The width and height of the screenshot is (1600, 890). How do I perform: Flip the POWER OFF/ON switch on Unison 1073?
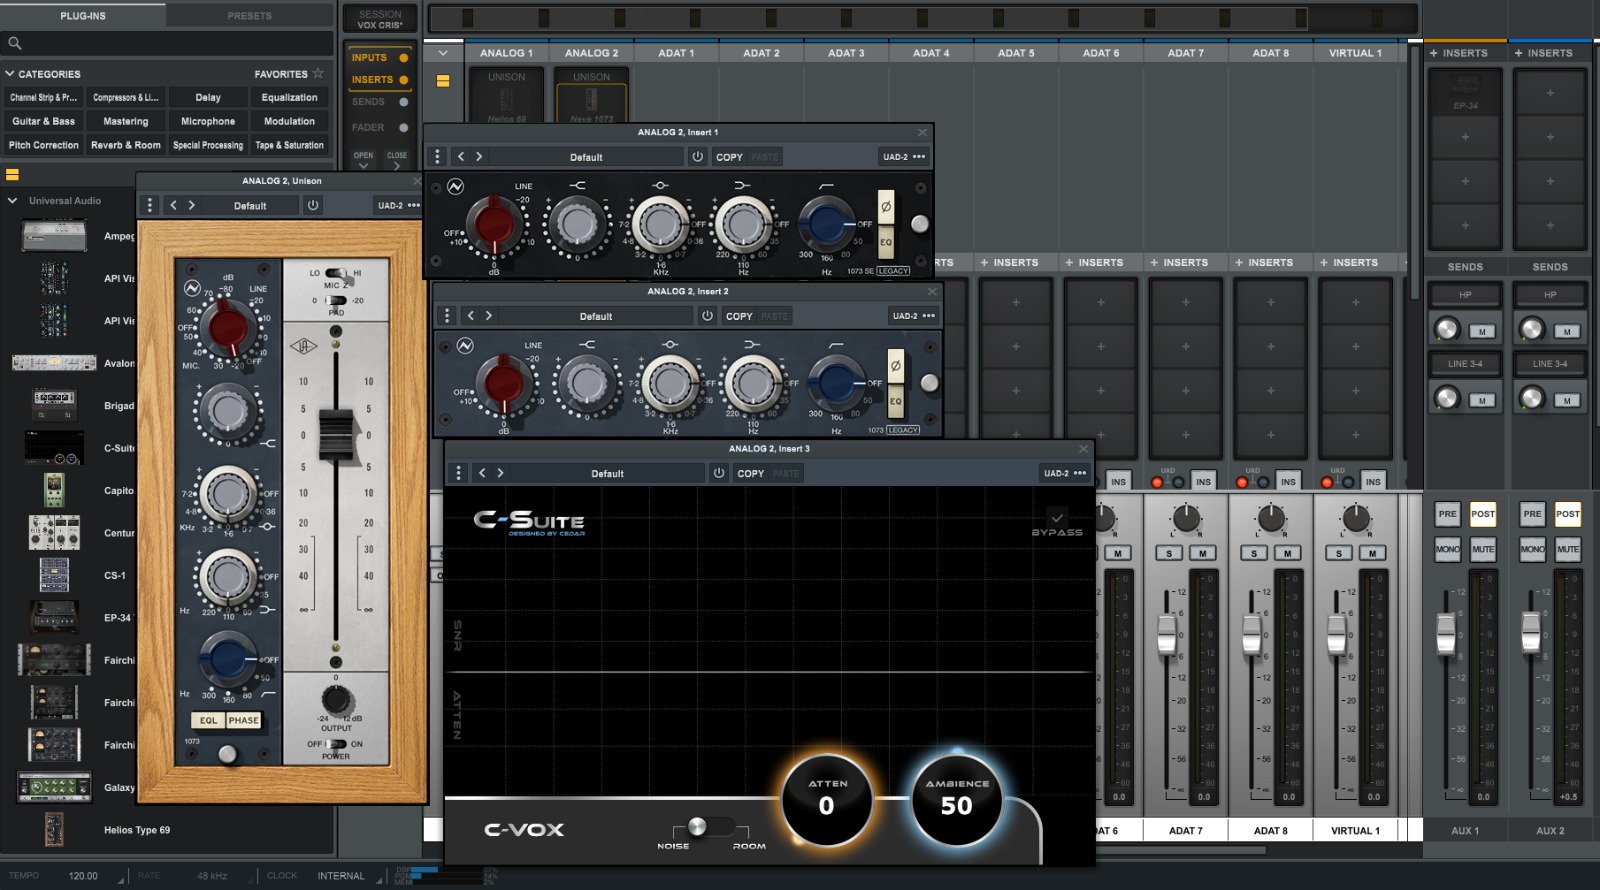pyautogui.click(x=336, y=744)
